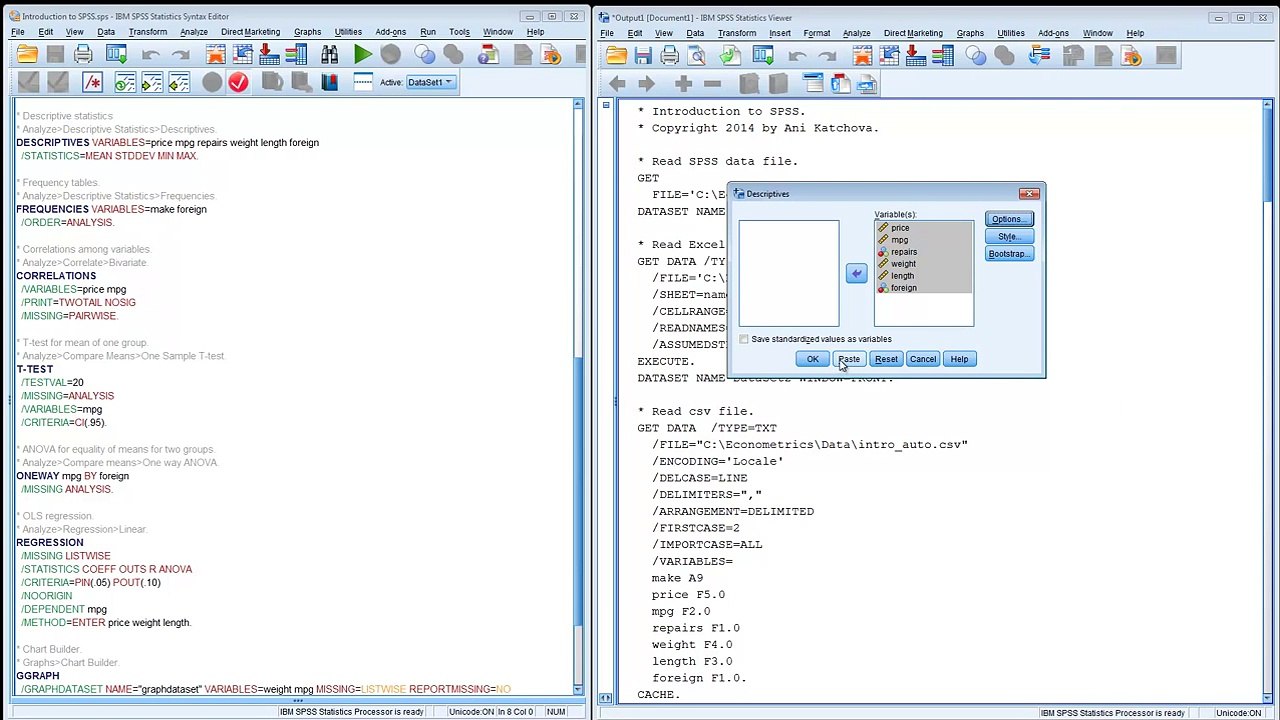Viewport: 1280px width, 720px height.
Task: Open Insert menu in Viewer
Action: [780, 33]
